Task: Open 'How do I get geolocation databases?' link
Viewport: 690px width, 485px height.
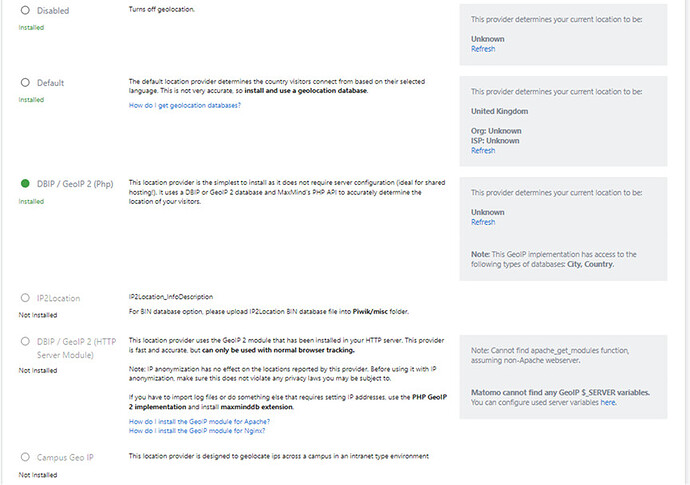Action: click(184, 106)
